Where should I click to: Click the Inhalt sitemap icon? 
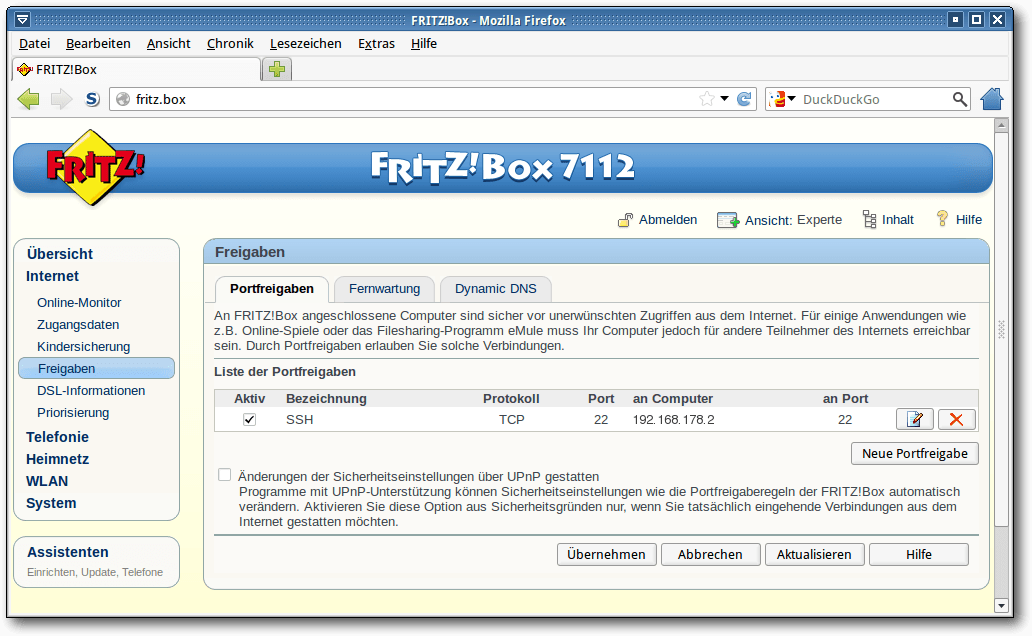tap(869, 219)
